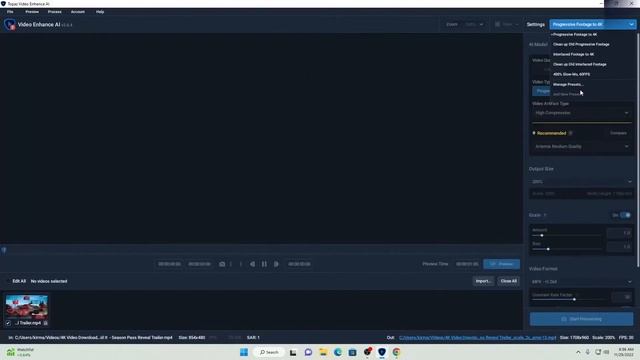
Task: Open File Explorer from the taskbar
Action: [x=323, y=352]
